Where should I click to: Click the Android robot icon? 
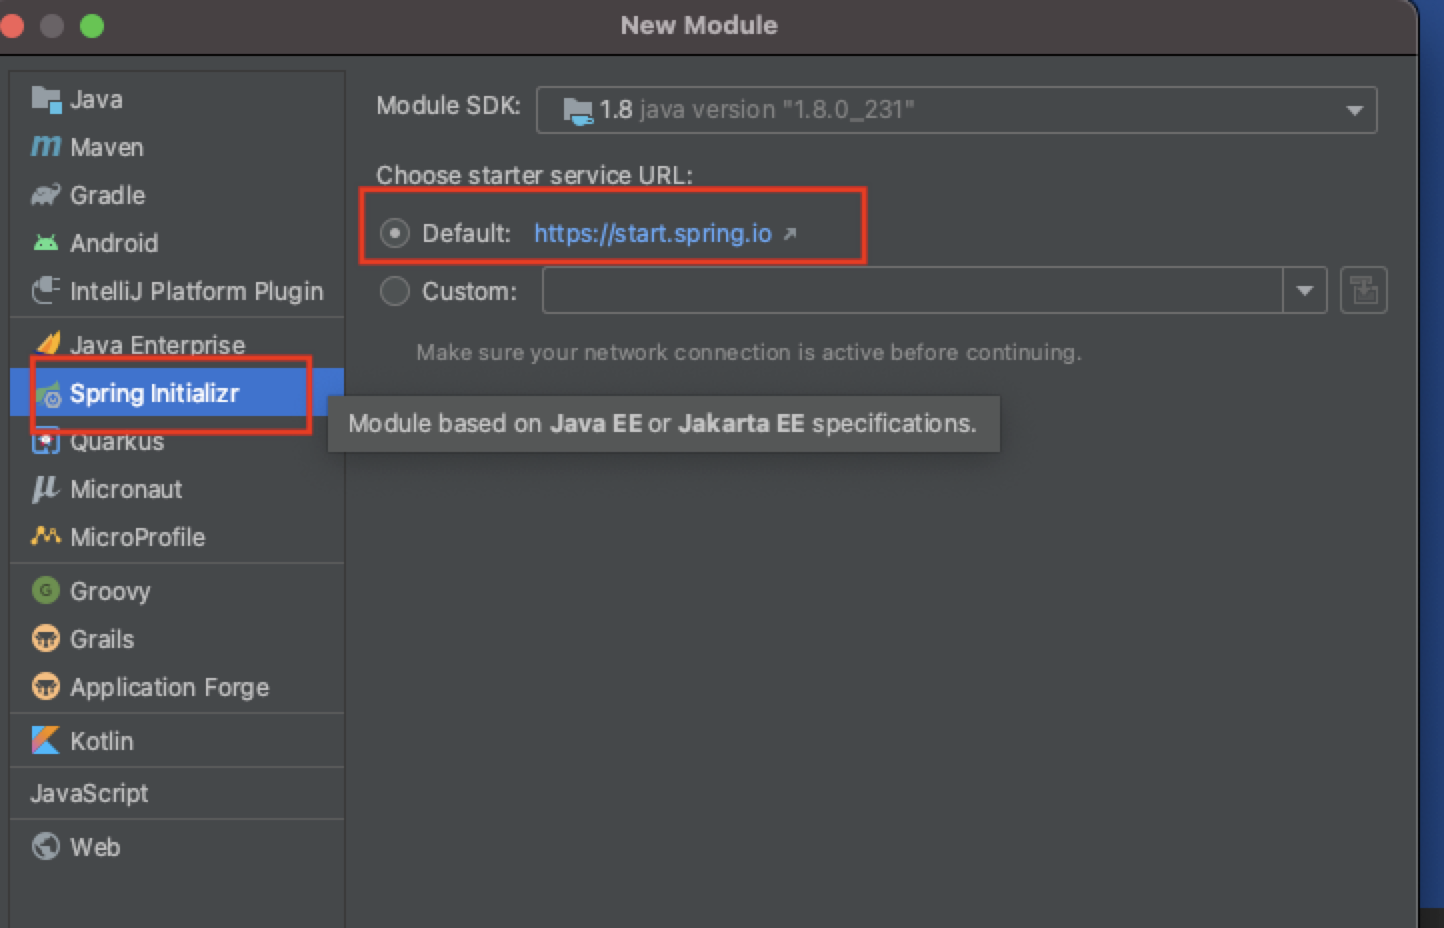point(46,243)
